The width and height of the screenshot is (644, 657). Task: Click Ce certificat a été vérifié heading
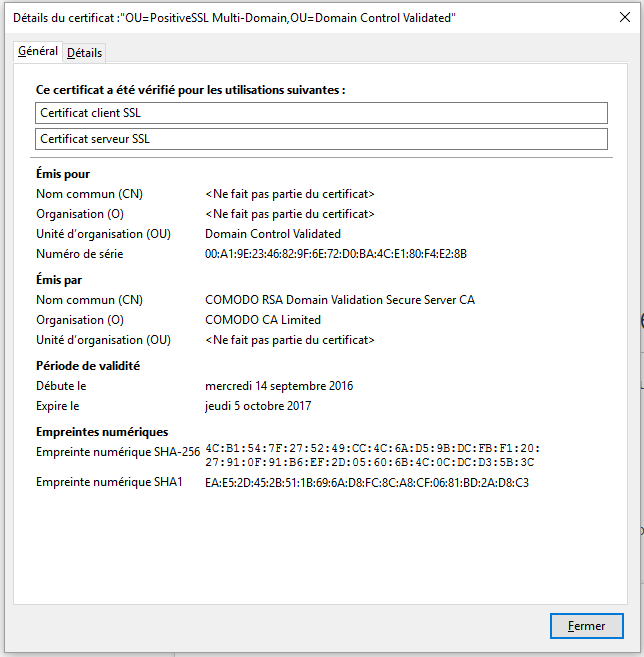(x=191, y=90)
